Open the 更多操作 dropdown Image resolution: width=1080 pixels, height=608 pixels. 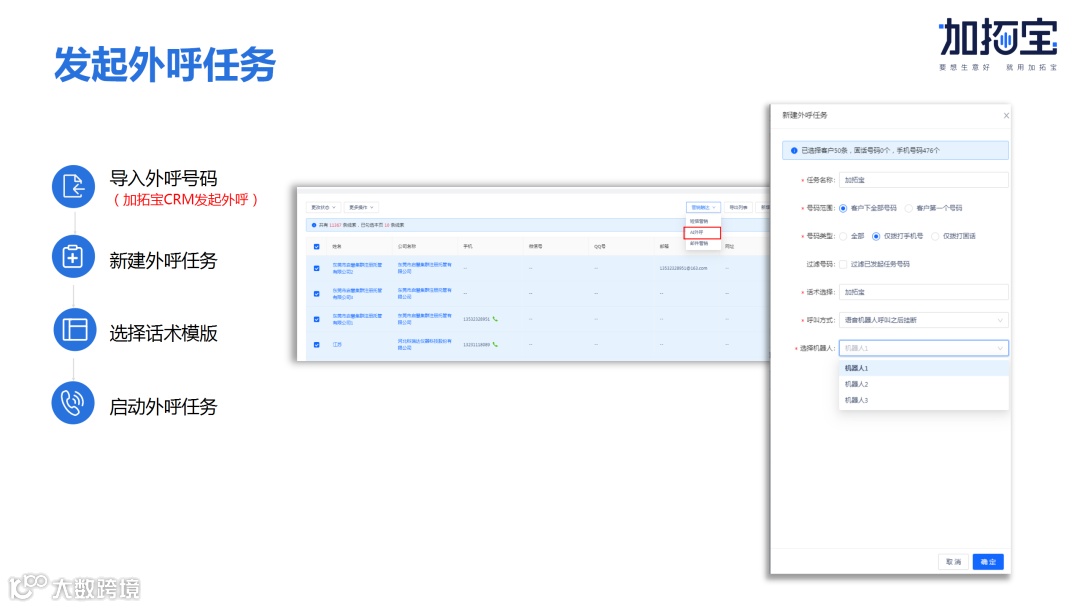[361, 207]
